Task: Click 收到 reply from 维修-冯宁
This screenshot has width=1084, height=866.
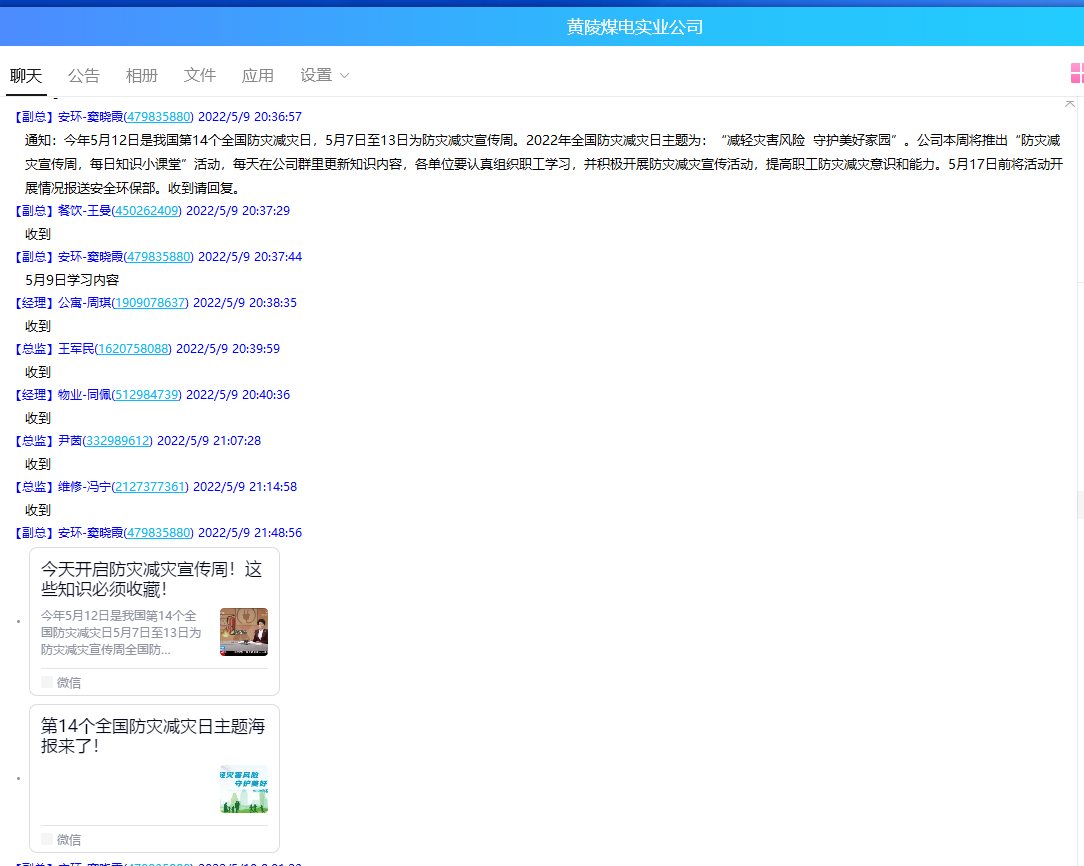Action: pyautogui.click(x=38, y=510)
